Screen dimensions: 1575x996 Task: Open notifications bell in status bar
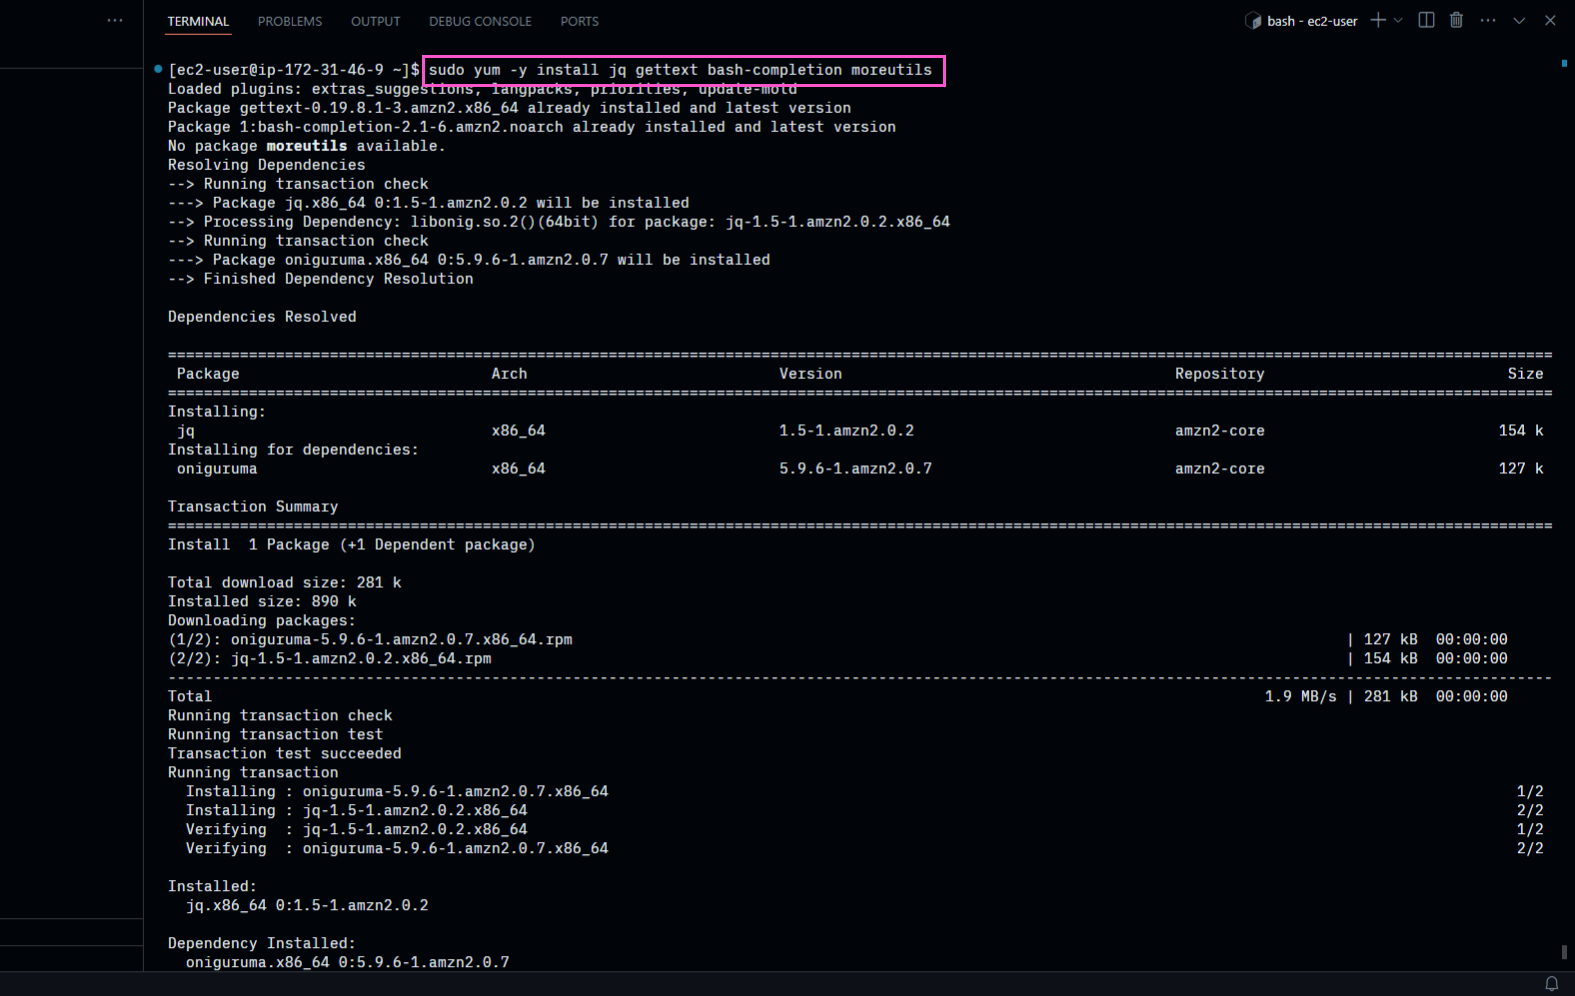pyautogui.click(x=1552, y=984)
